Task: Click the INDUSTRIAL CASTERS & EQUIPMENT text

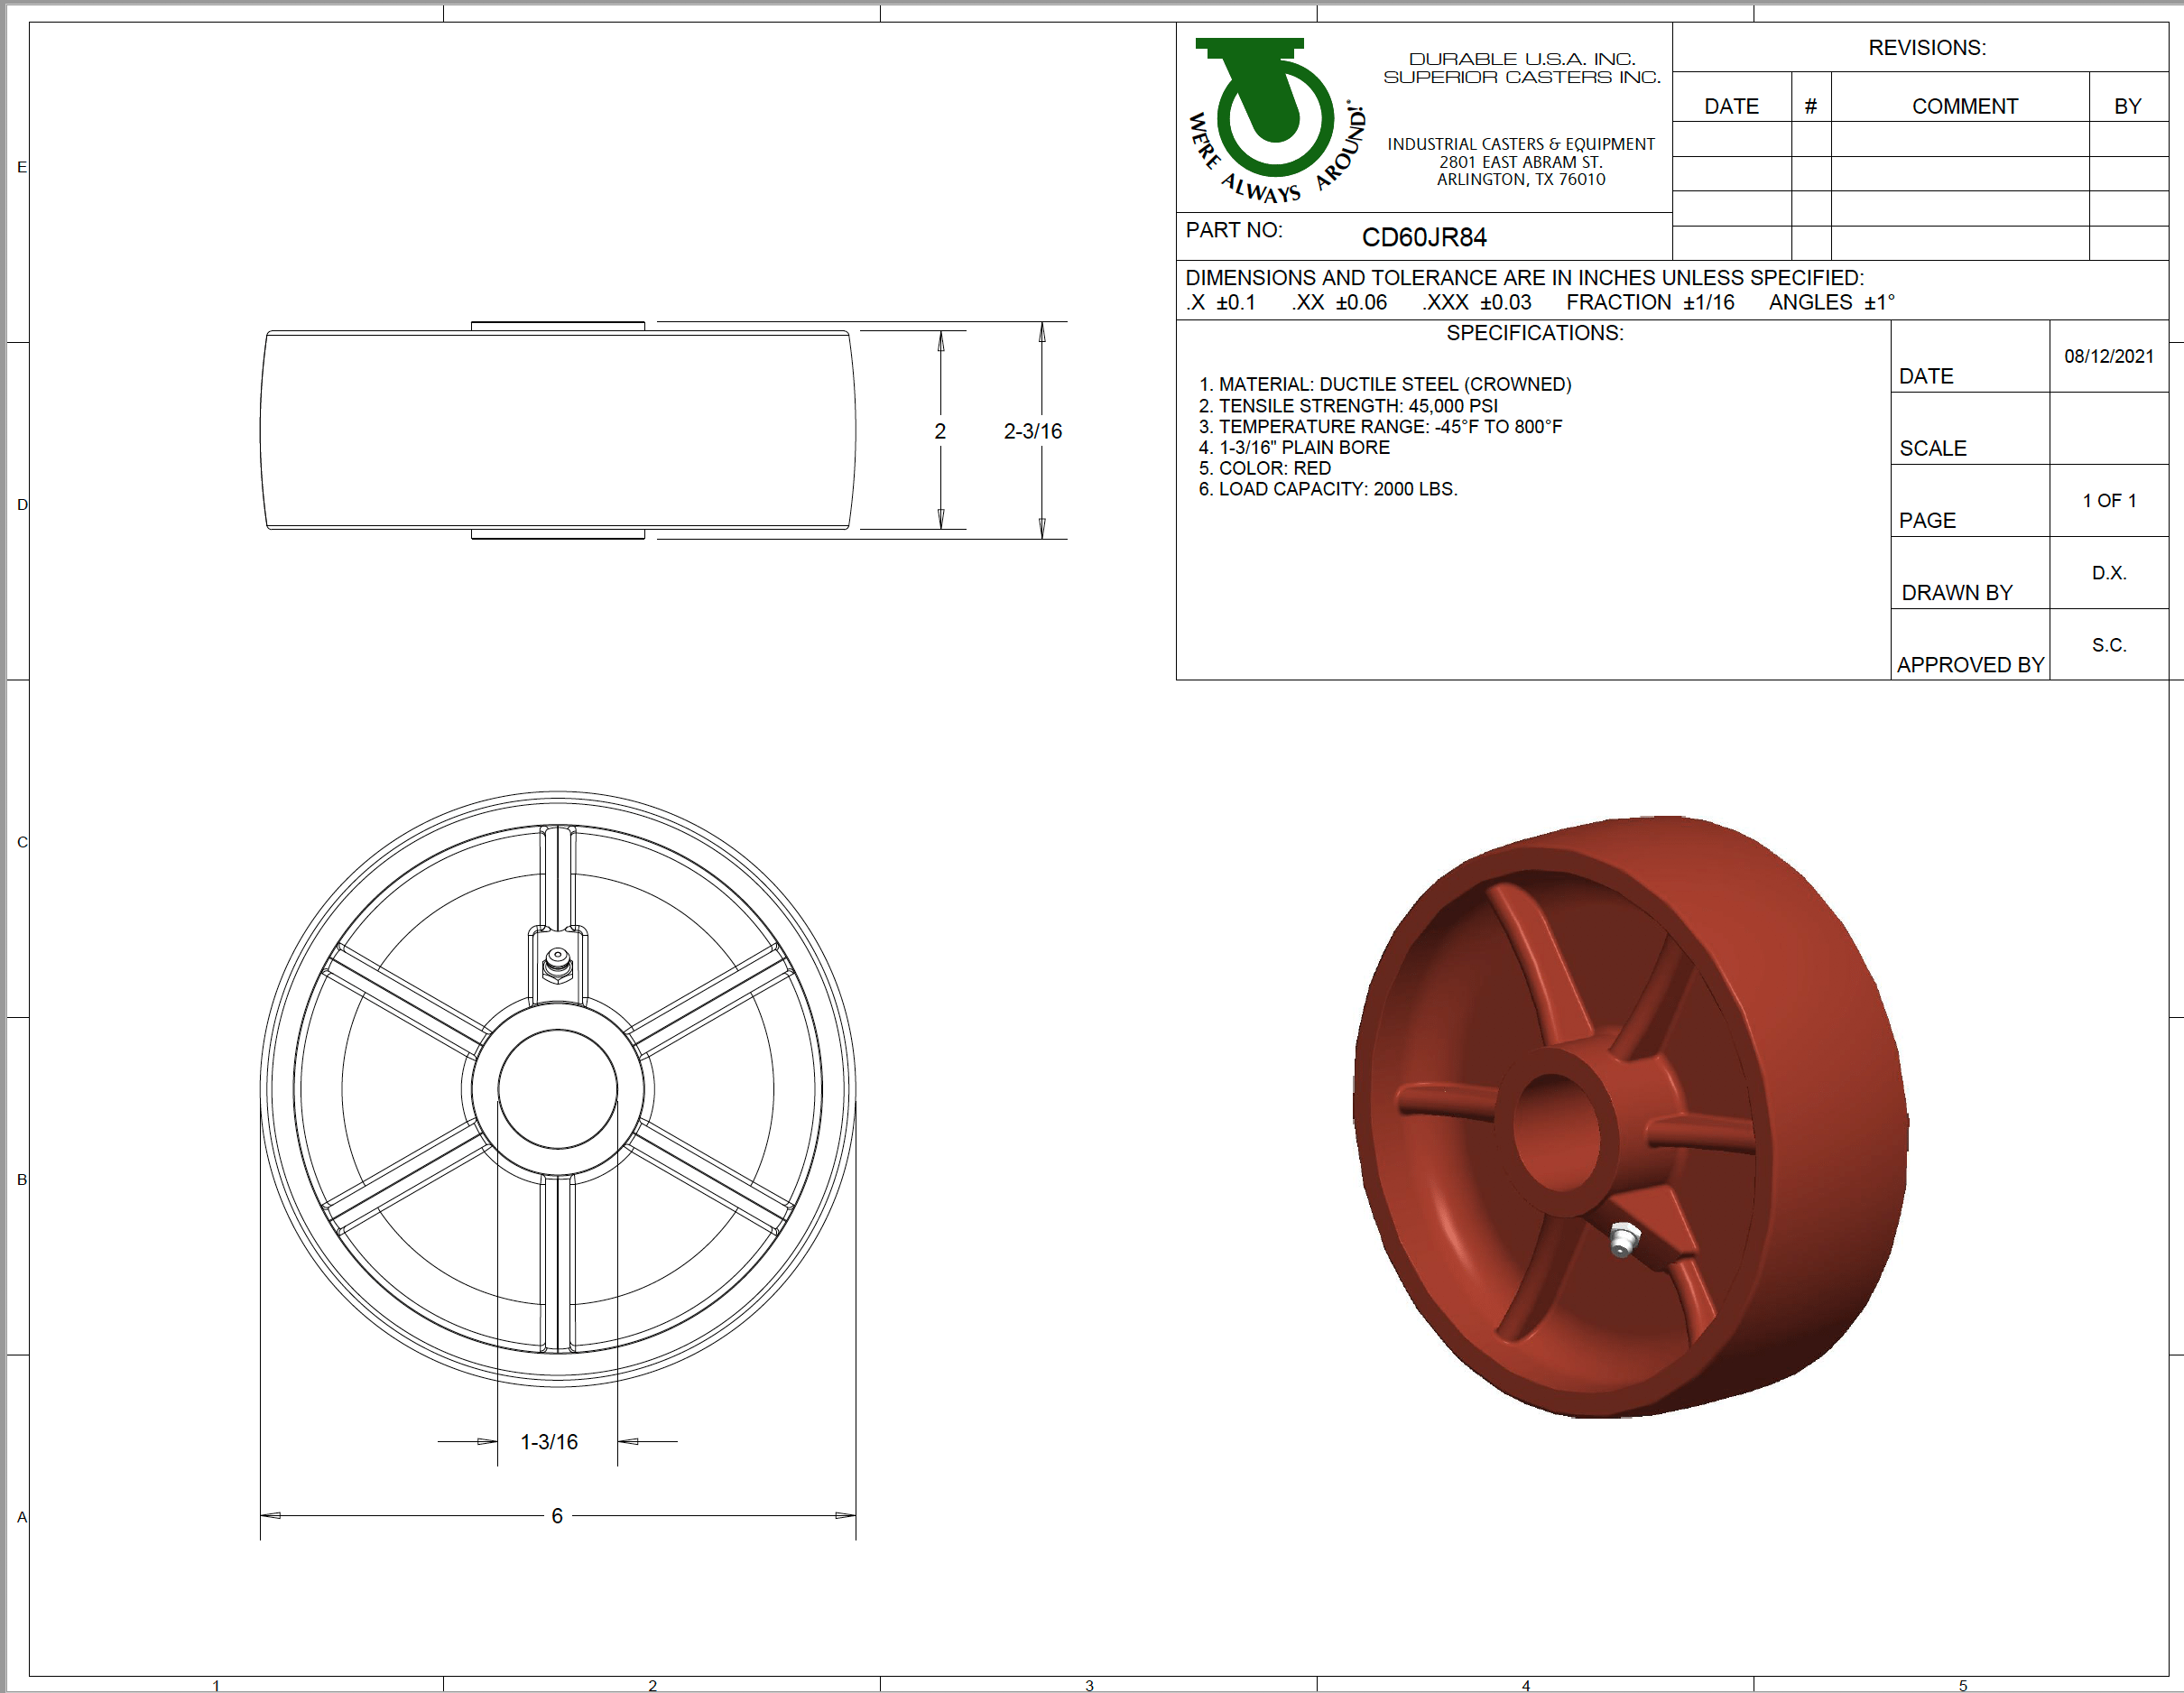Action: (1520, 144)
